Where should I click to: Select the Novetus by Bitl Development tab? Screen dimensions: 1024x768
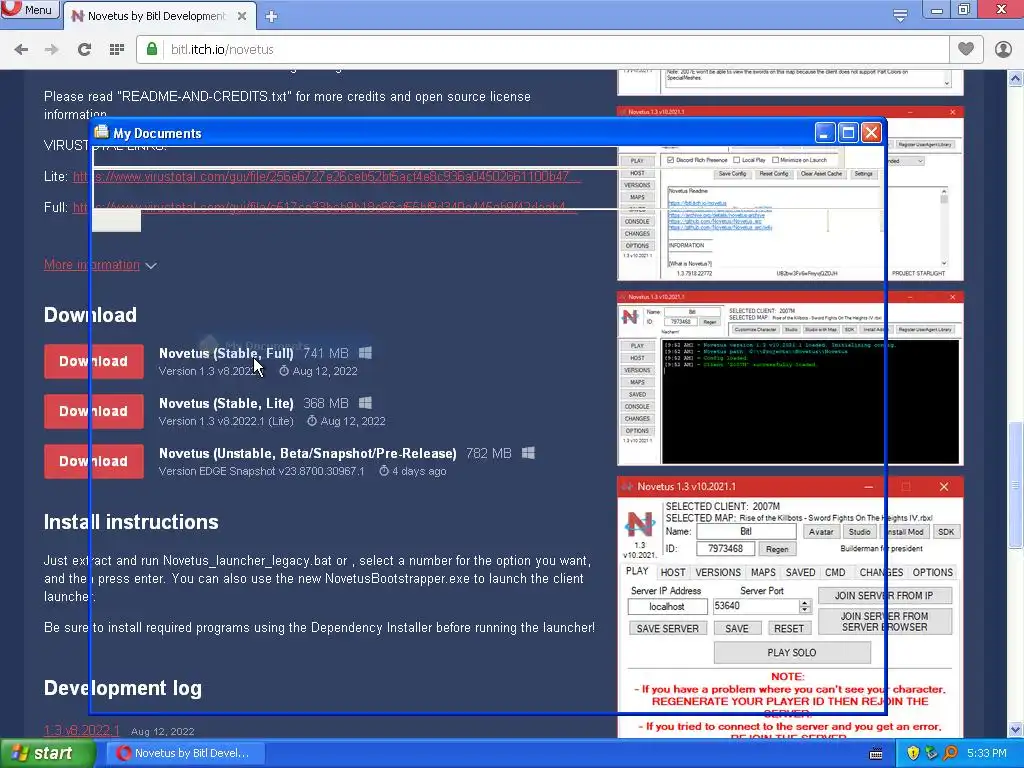[157, 16]
